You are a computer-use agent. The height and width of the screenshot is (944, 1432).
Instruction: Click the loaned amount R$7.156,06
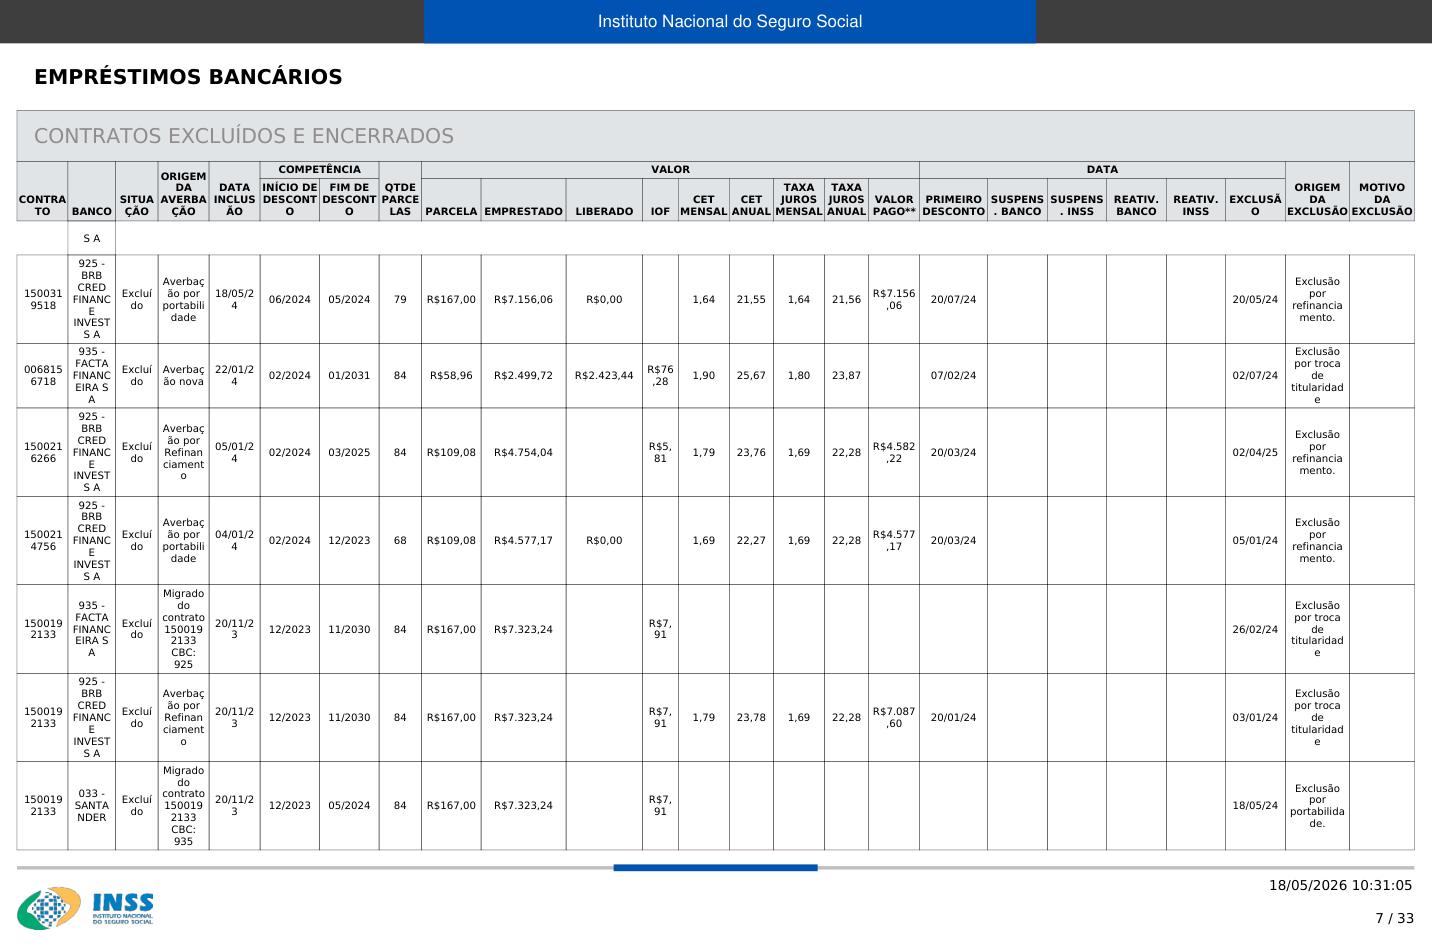click(x=523, y=299)
